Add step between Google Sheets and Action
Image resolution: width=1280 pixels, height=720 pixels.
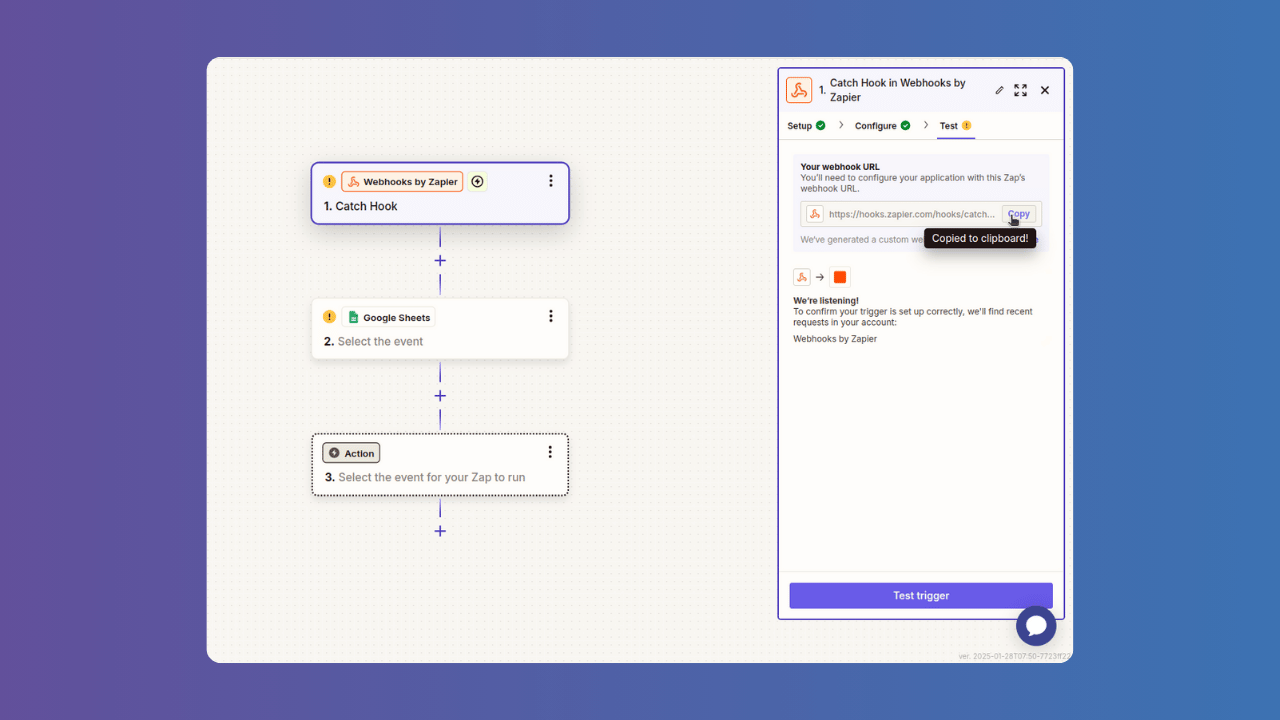point(440,396)
